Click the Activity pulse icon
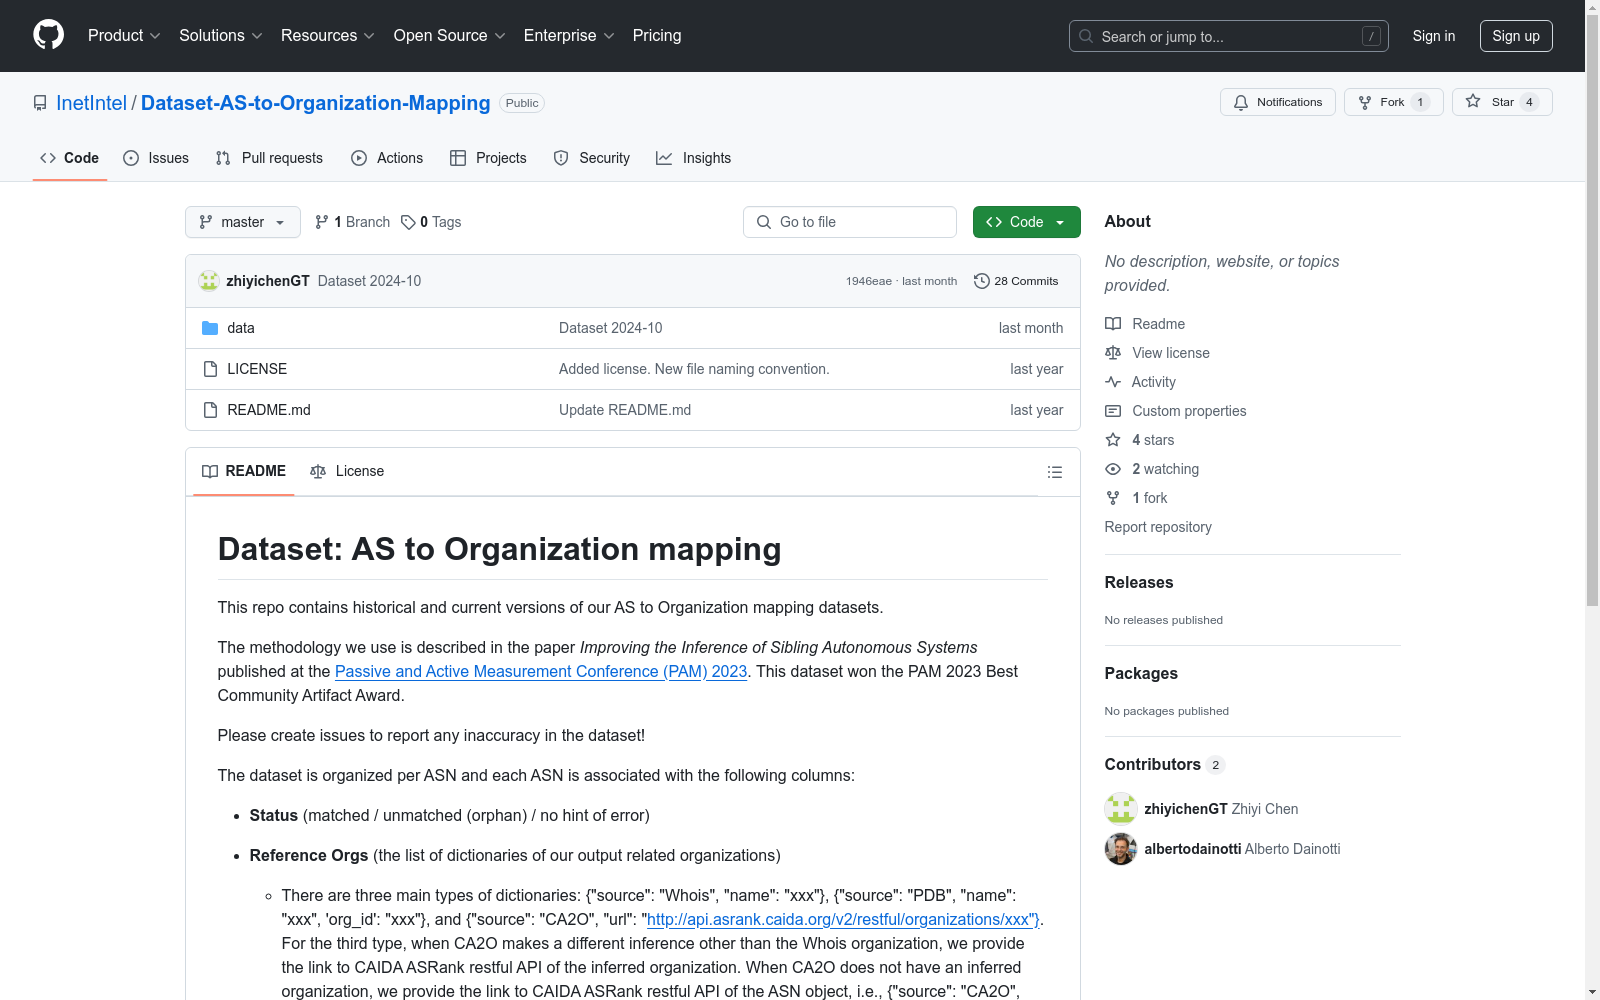1600x1000 pixels. [1113, 382]
